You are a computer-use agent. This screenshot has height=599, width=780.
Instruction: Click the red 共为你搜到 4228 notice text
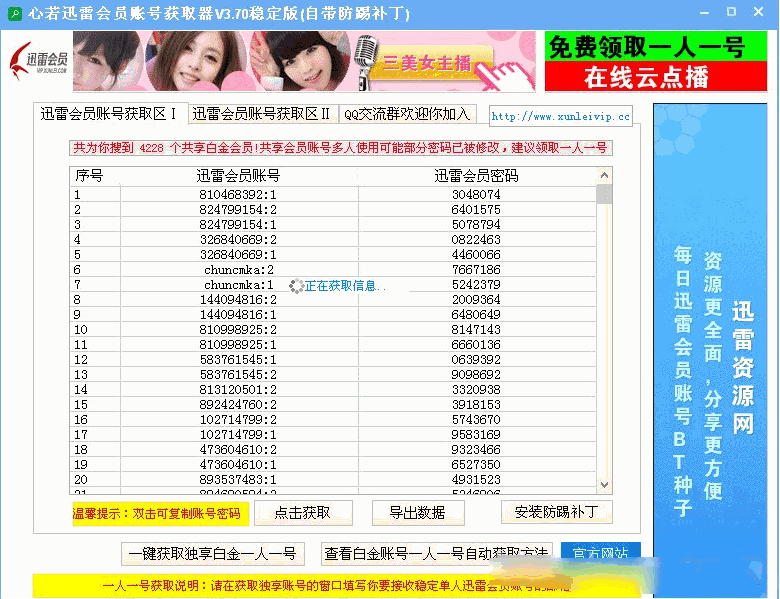(341, 148)
